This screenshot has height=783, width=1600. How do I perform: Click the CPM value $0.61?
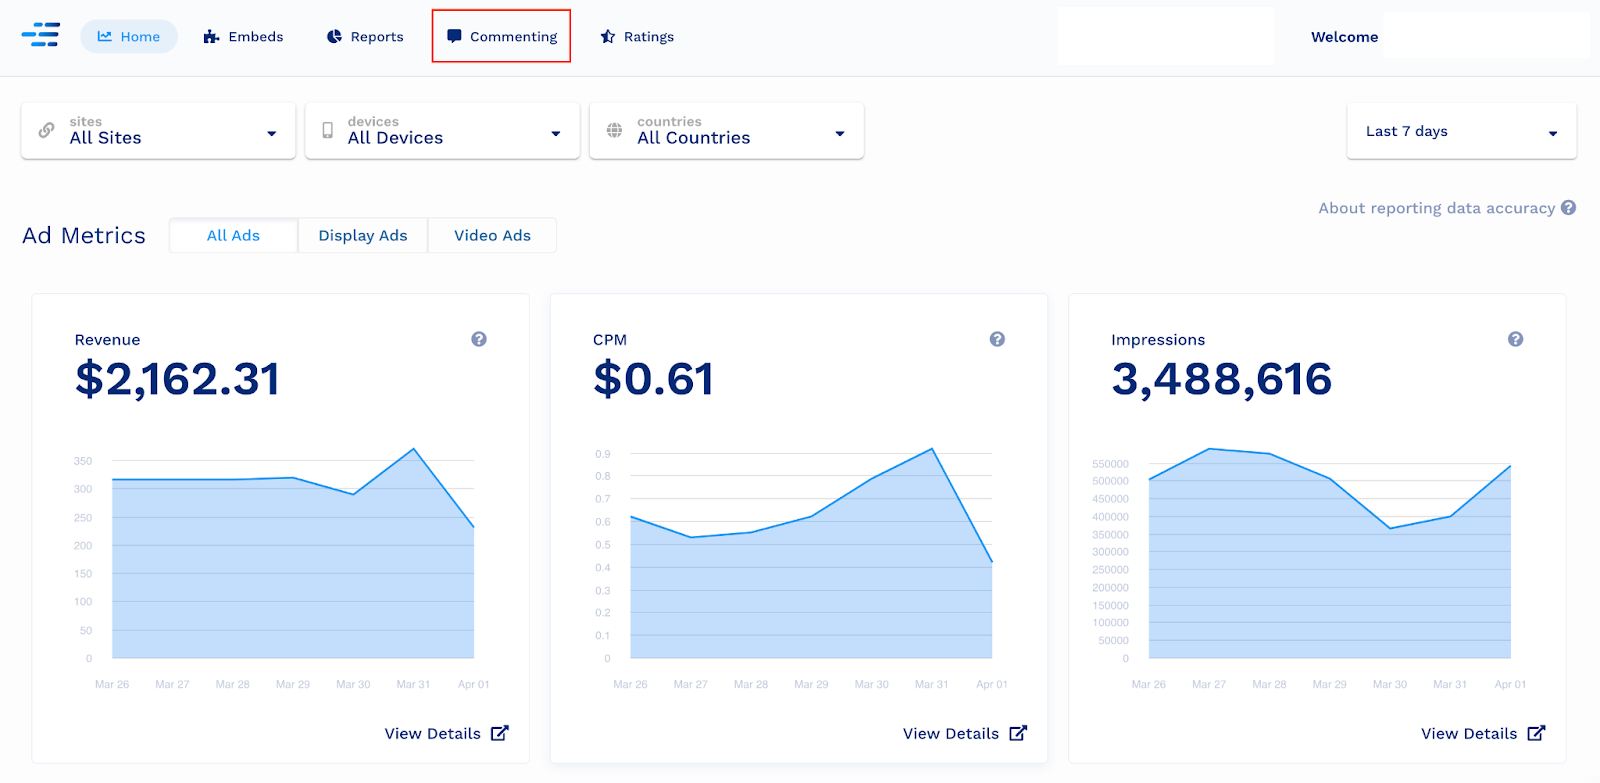[x=653, y=379]
